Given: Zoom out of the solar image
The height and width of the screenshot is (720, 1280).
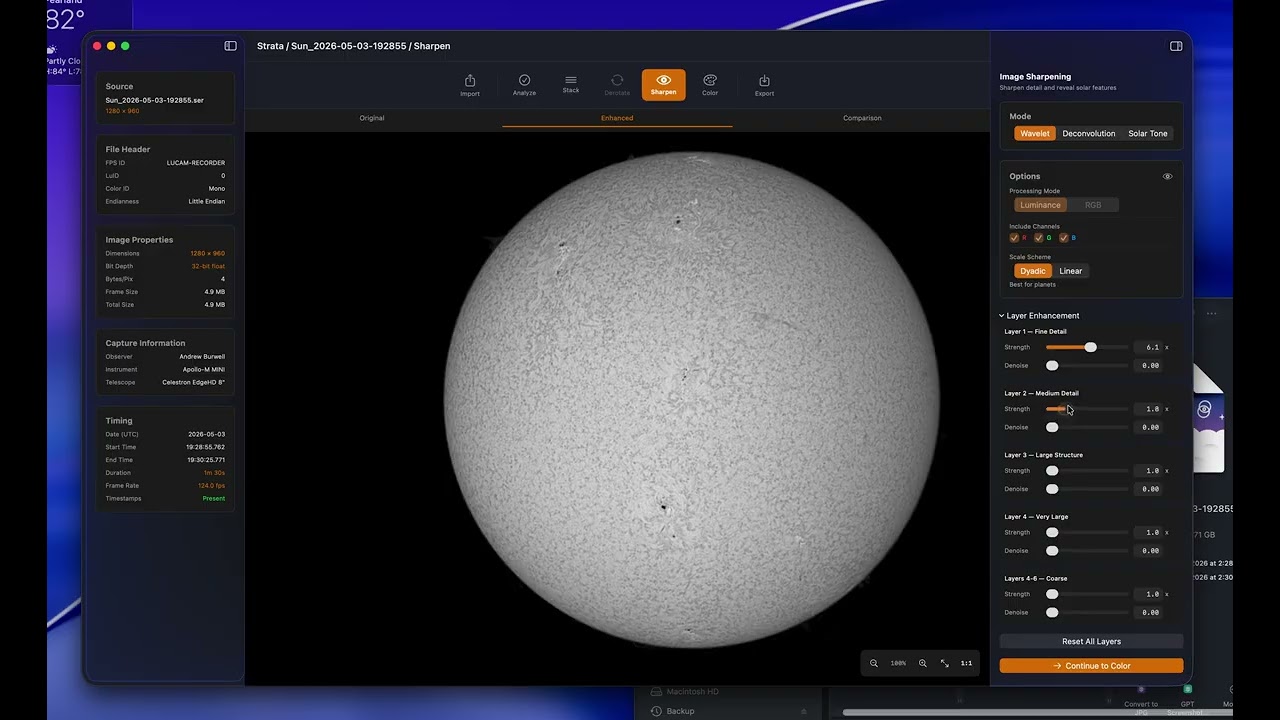Looking at the screenshot, I should tap(874, 663).
